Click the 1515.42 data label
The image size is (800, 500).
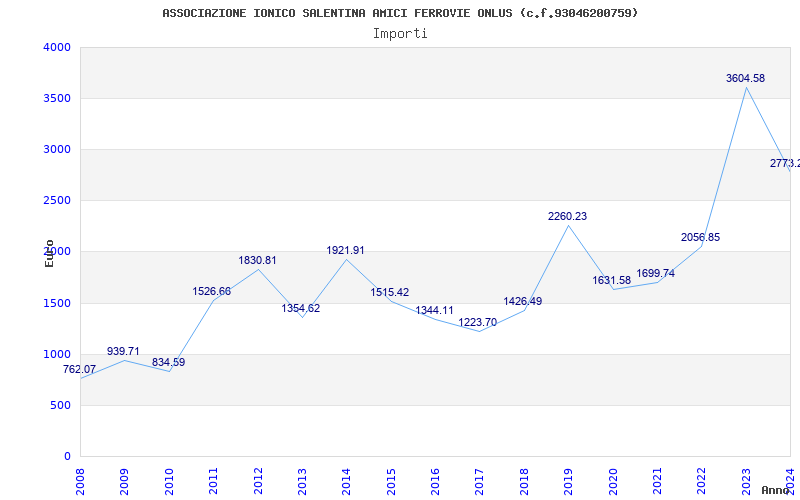[x=390, y=293]
